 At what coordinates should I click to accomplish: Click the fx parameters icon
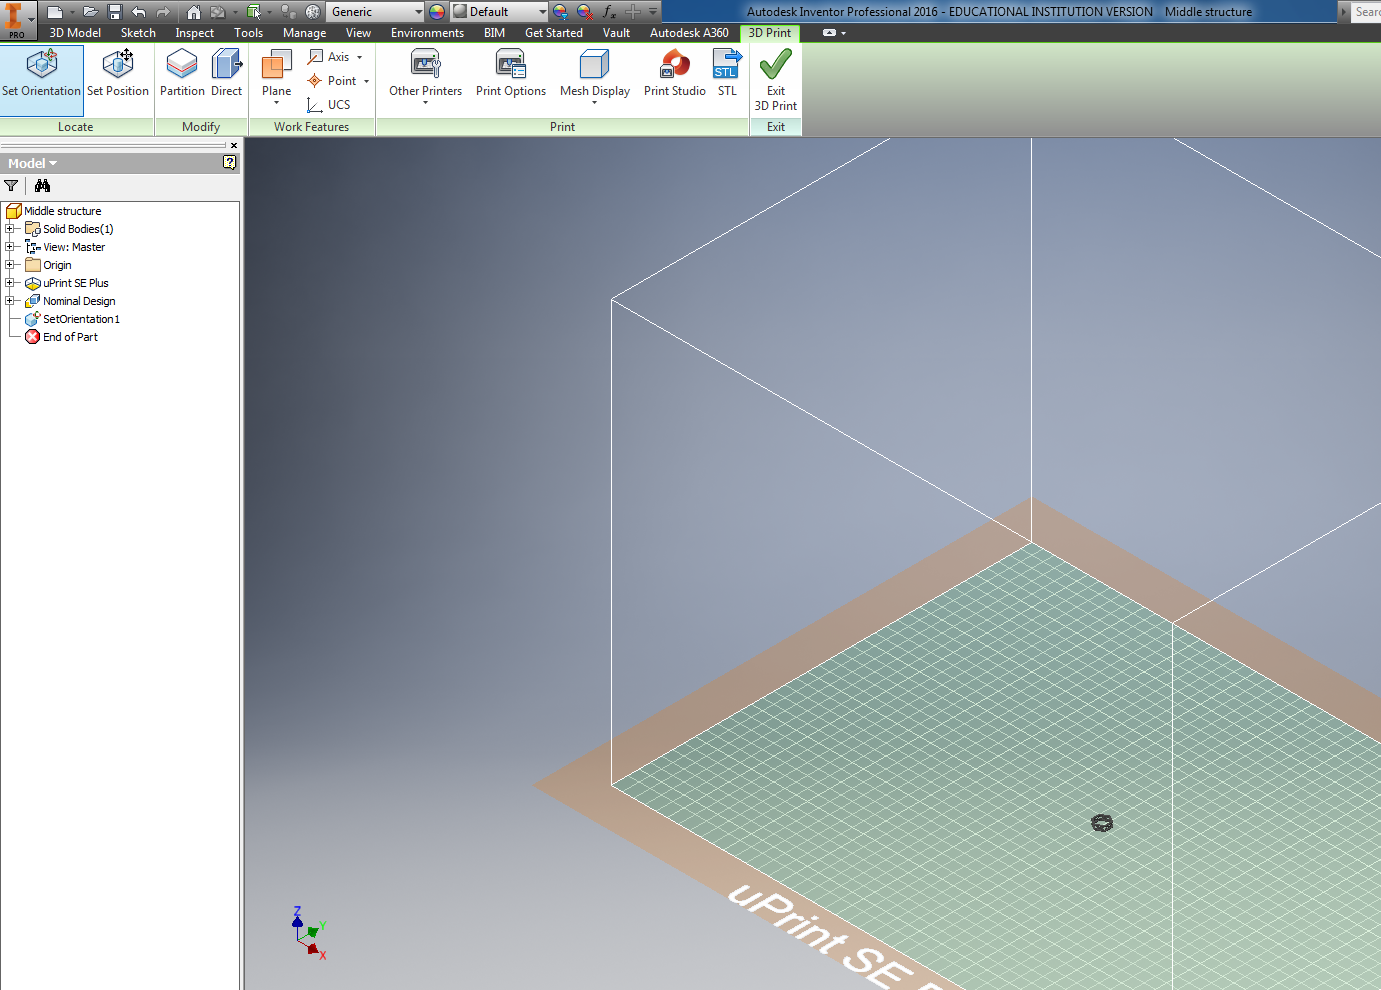coord(609,12)
